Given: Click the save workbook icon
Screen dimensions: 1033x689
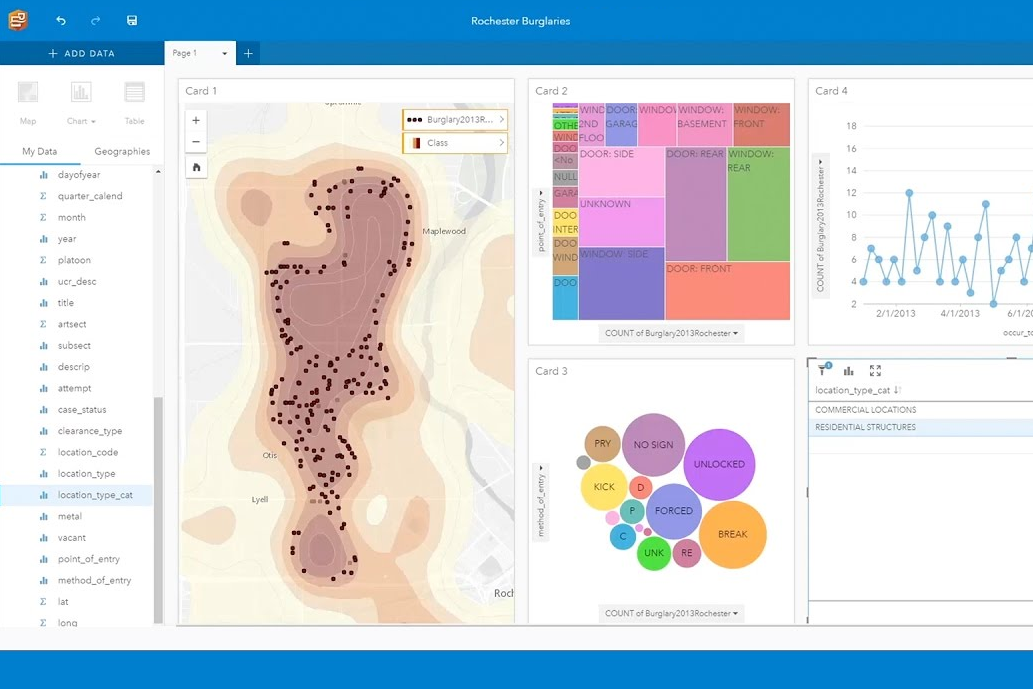Looking at the screenshot, I should (x=132, y=21).
